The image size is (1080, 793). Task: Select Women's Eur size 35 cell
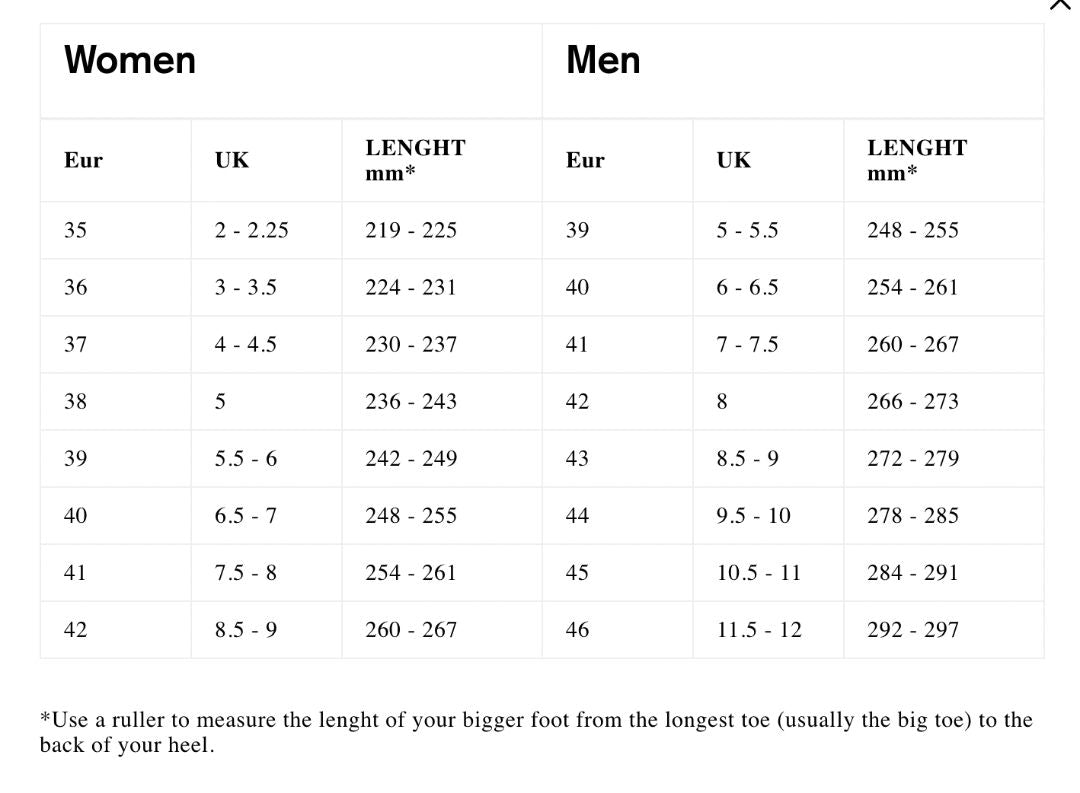75,230
